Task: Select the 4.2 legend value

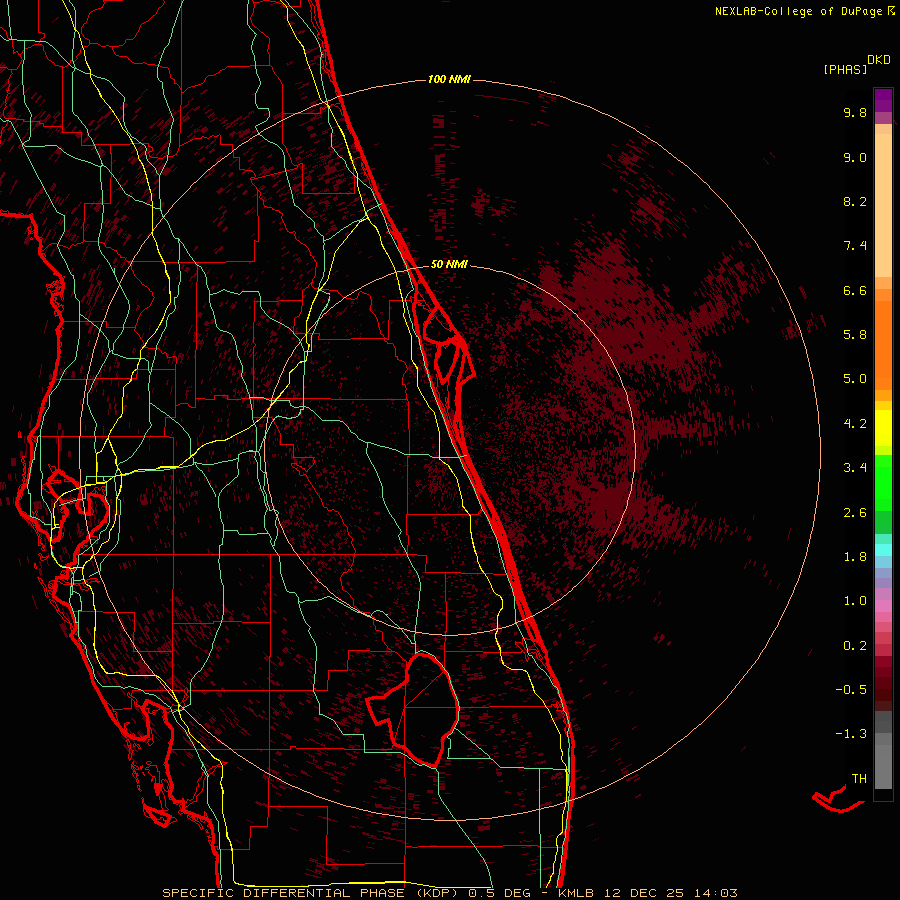Action: pyautogui.click(x=855, y=424)
